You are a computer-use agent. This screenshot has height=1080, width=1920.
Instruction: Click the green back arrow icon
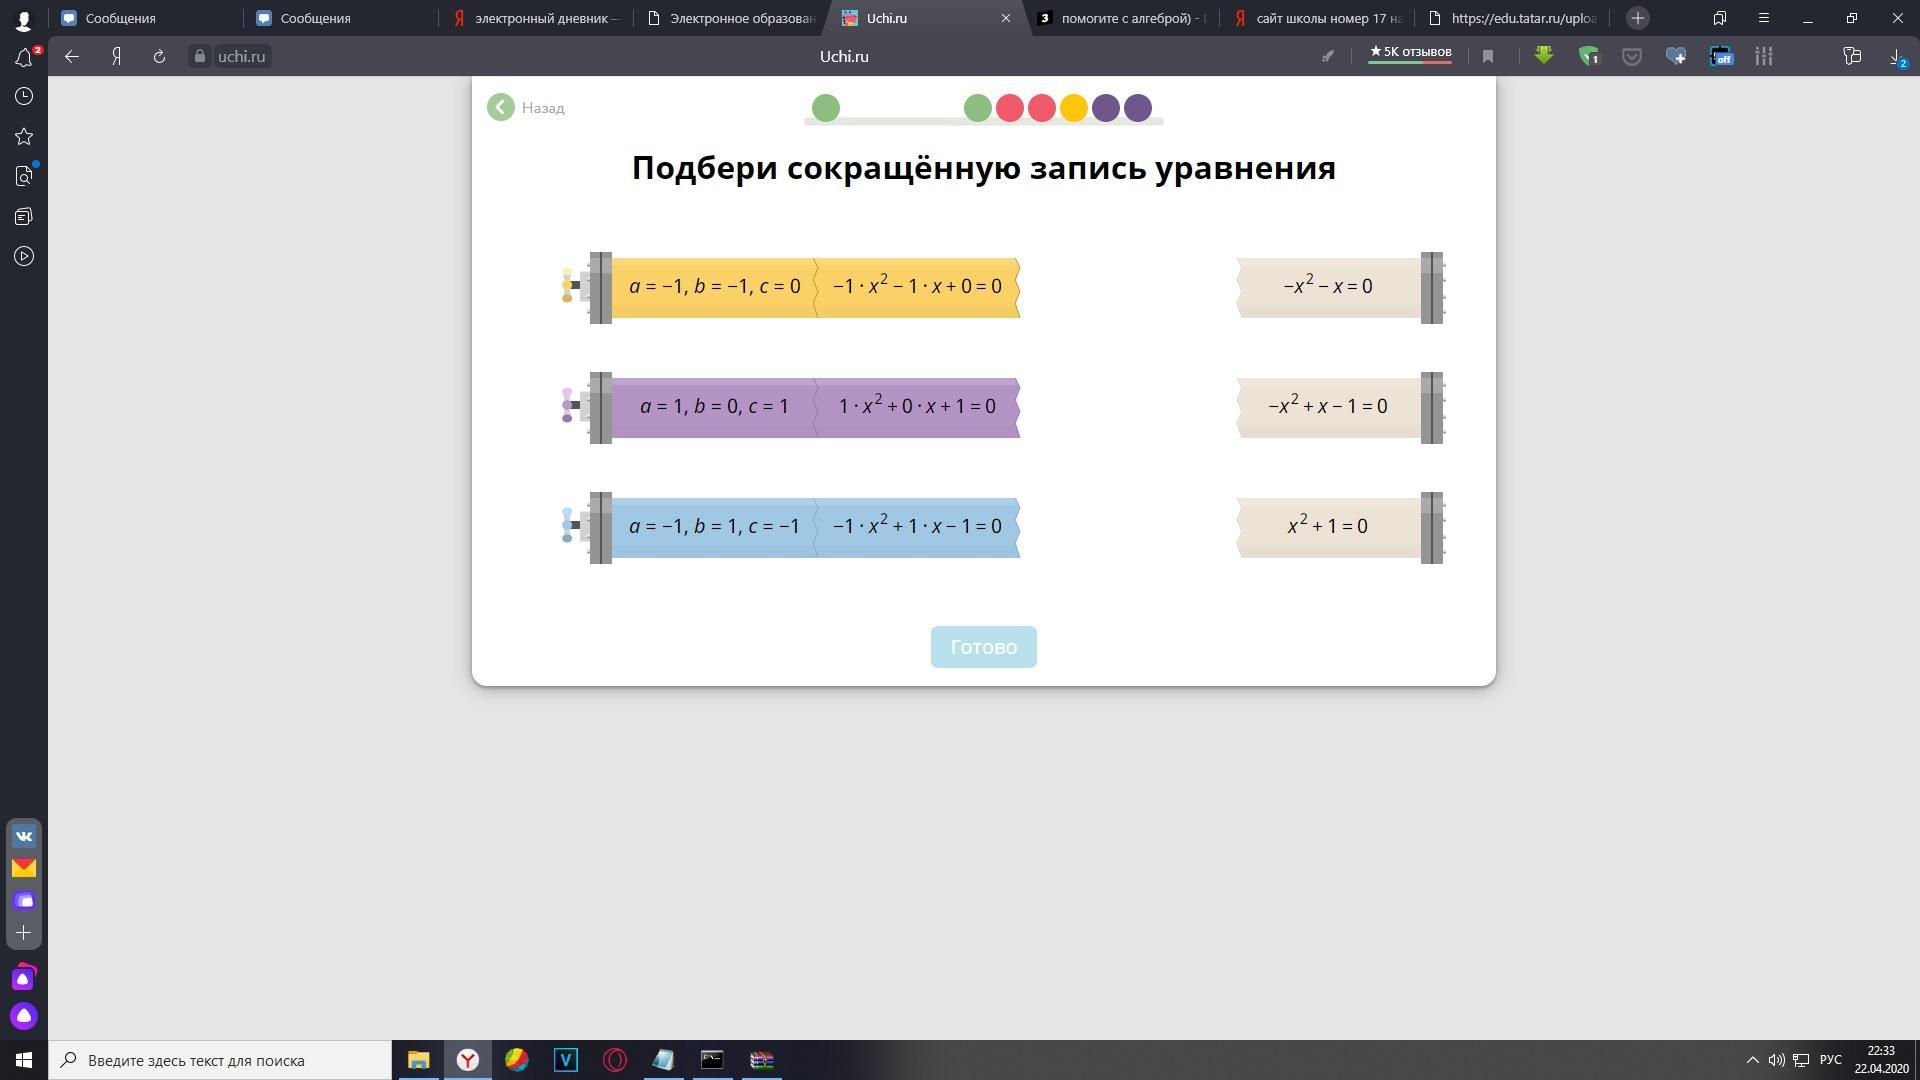pyautogui.click(x=501, y=107)
